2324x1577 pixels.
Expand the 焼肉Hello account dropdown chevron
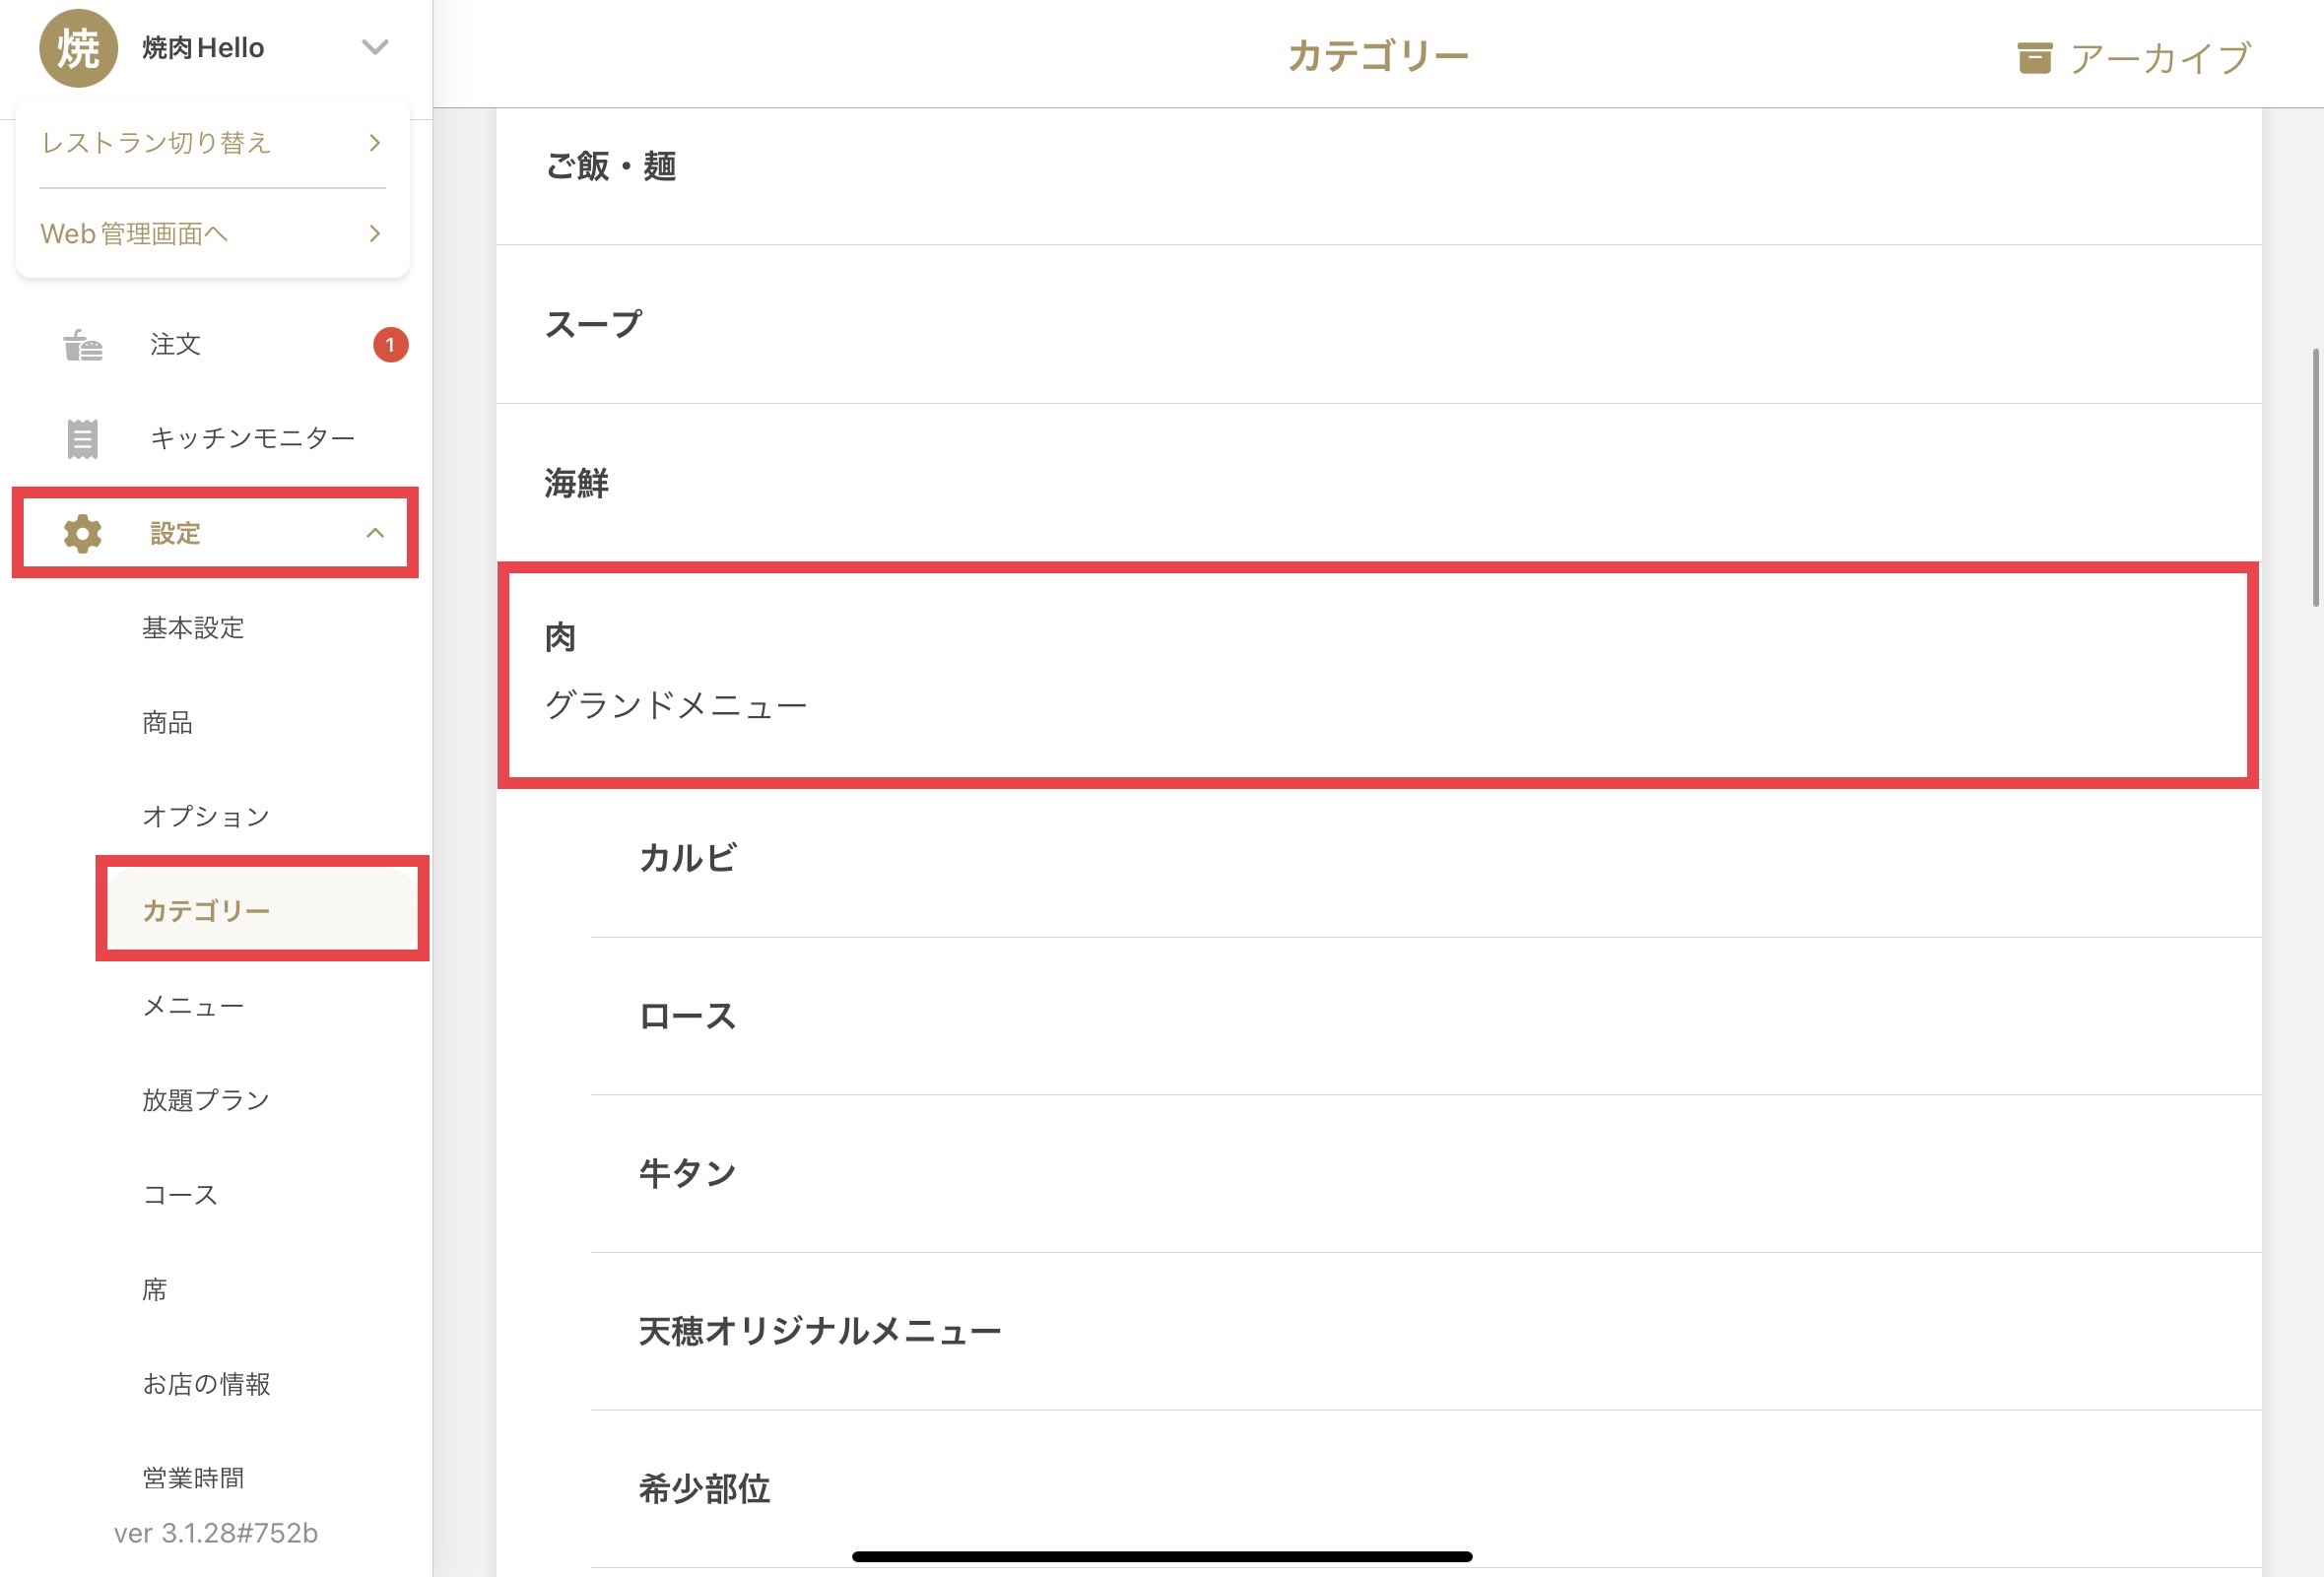point(375,47)
